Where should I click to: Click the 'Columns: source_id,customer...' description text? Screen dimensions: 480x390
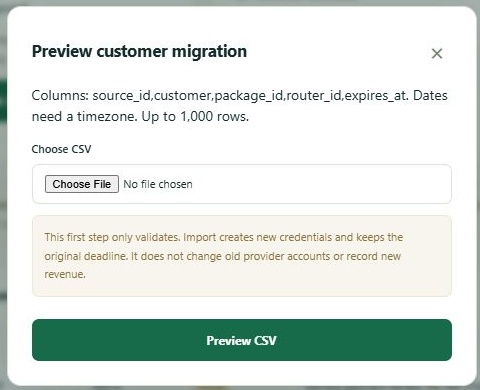point(239,106)
